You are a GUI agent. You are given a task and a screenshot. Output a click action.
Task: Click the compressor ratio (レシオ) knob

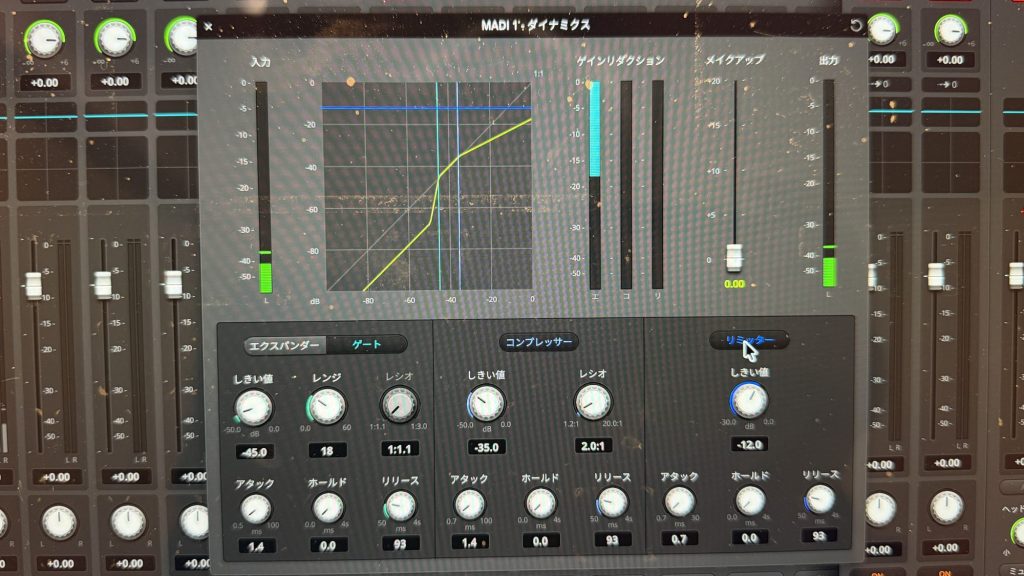pyautogui.click(x=591, y=403)
